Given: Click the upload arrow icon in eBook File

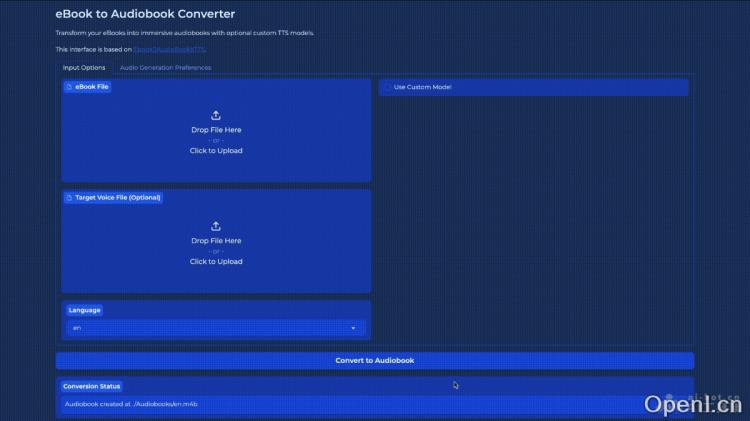Looking at the screenshot, I should tap(216, 115).
